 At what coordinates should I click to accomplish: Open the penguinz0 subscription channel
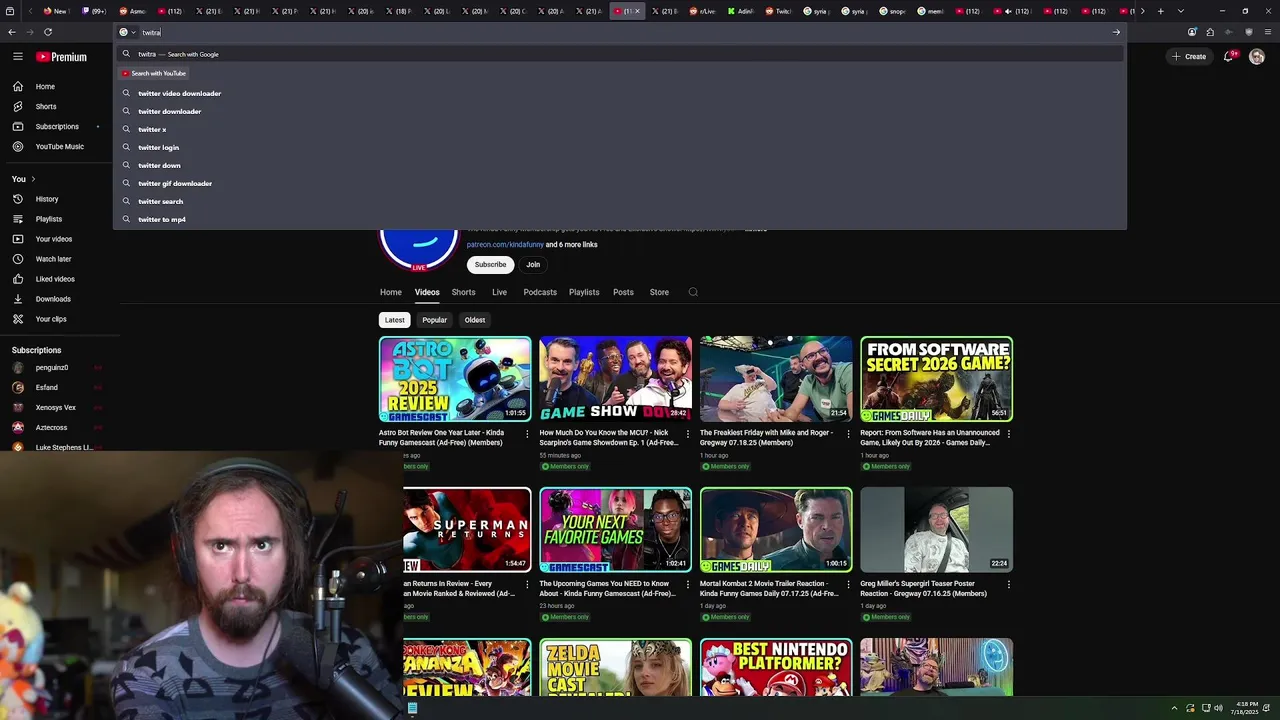pyautogui.click(x=51, y=367)
